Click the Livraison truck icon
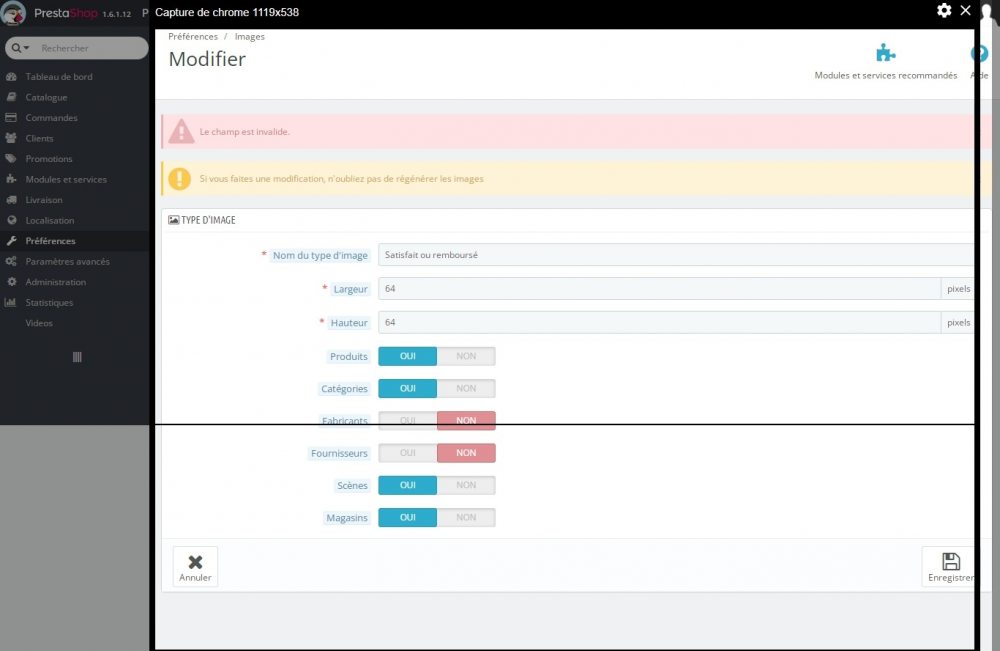 point(11,200)
